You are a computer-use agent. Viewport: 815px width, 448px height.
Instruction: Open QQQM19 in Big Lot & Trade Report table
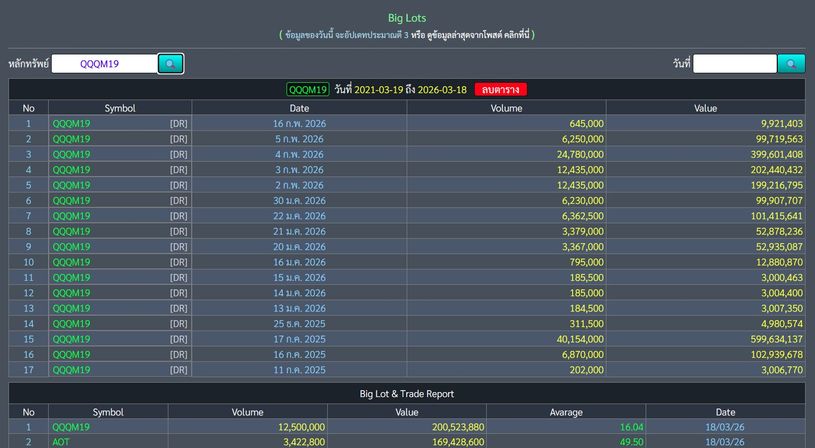[72, 427]
